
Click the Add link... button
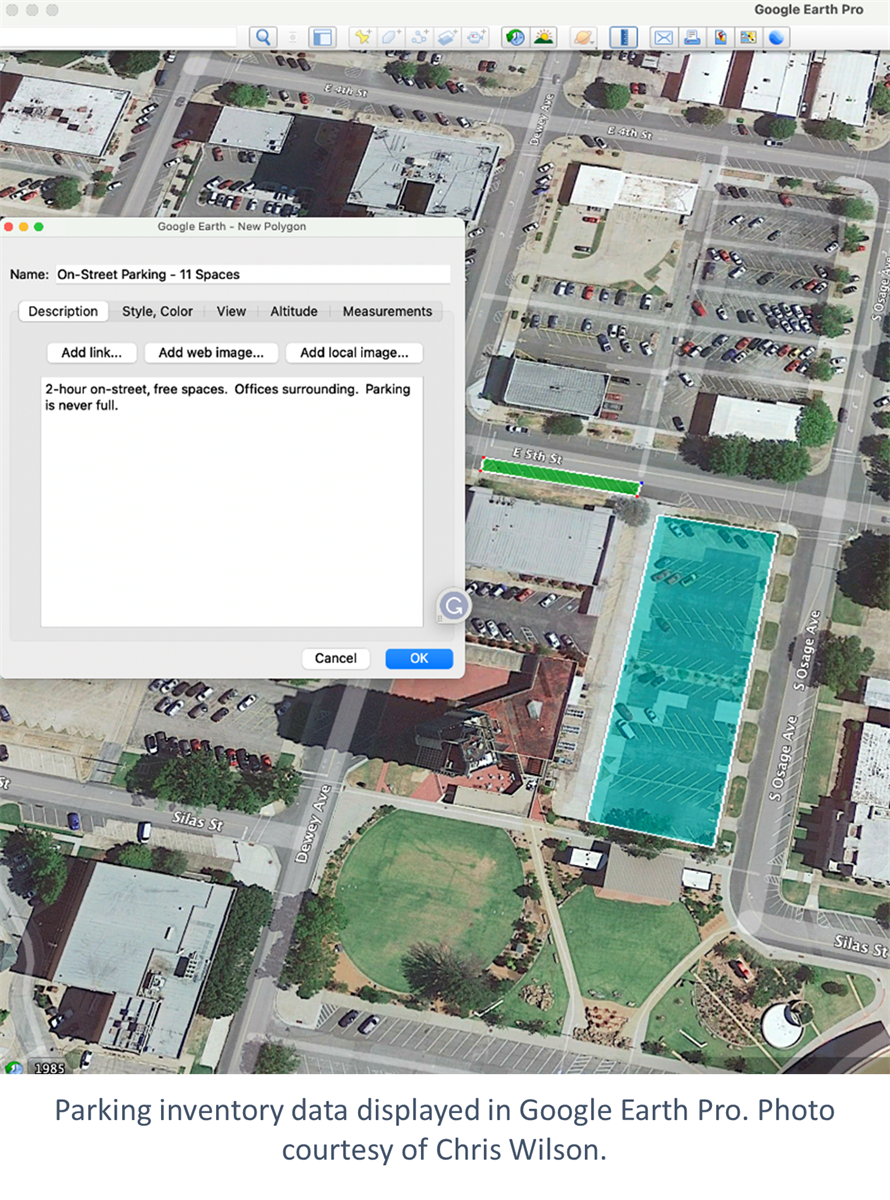tap(92, 353)
